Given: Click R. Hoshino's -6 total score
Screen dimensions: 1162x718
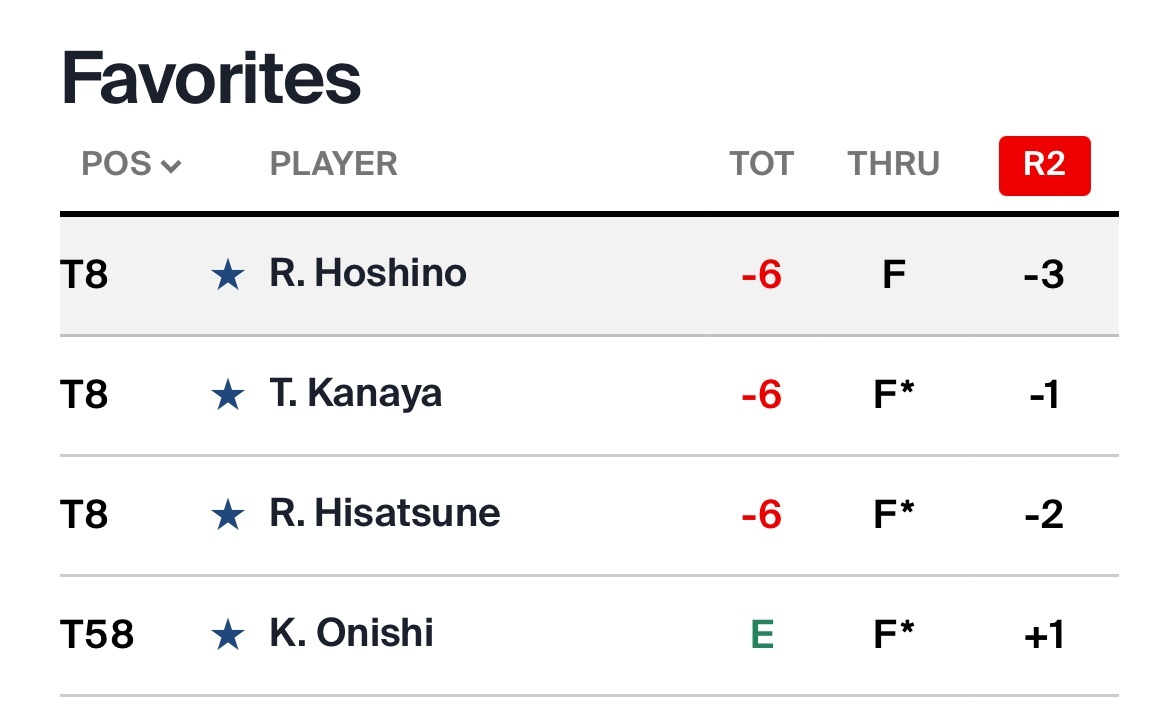Looking at the screenshot, I should (761, 275).
